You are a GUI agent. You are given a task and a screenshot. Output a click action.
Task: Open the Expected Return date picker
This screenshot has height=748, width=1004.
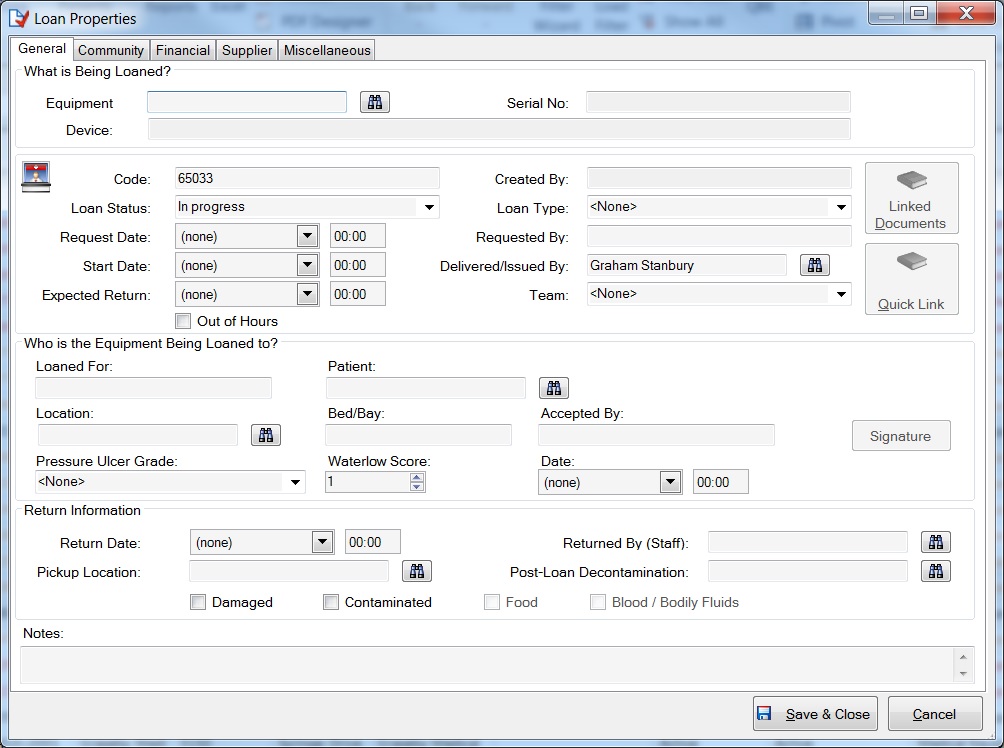tap(307, 295)
